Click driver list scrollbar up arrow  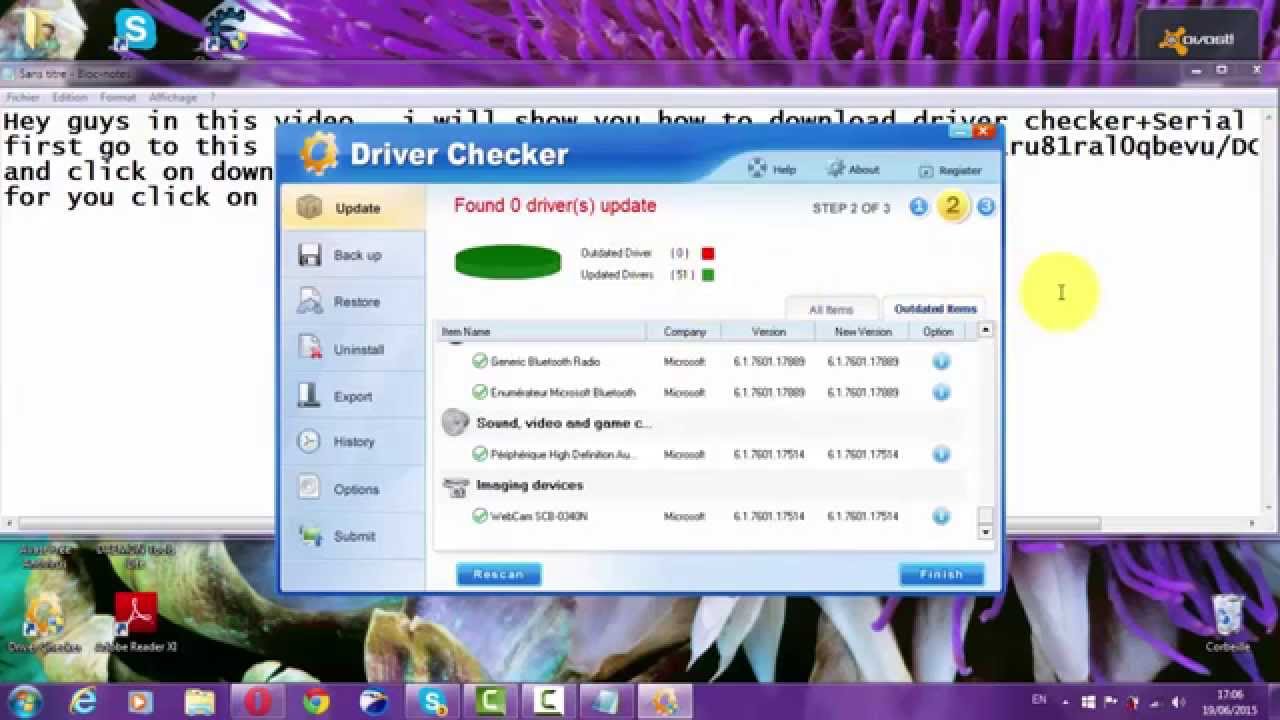click(986, 330)
